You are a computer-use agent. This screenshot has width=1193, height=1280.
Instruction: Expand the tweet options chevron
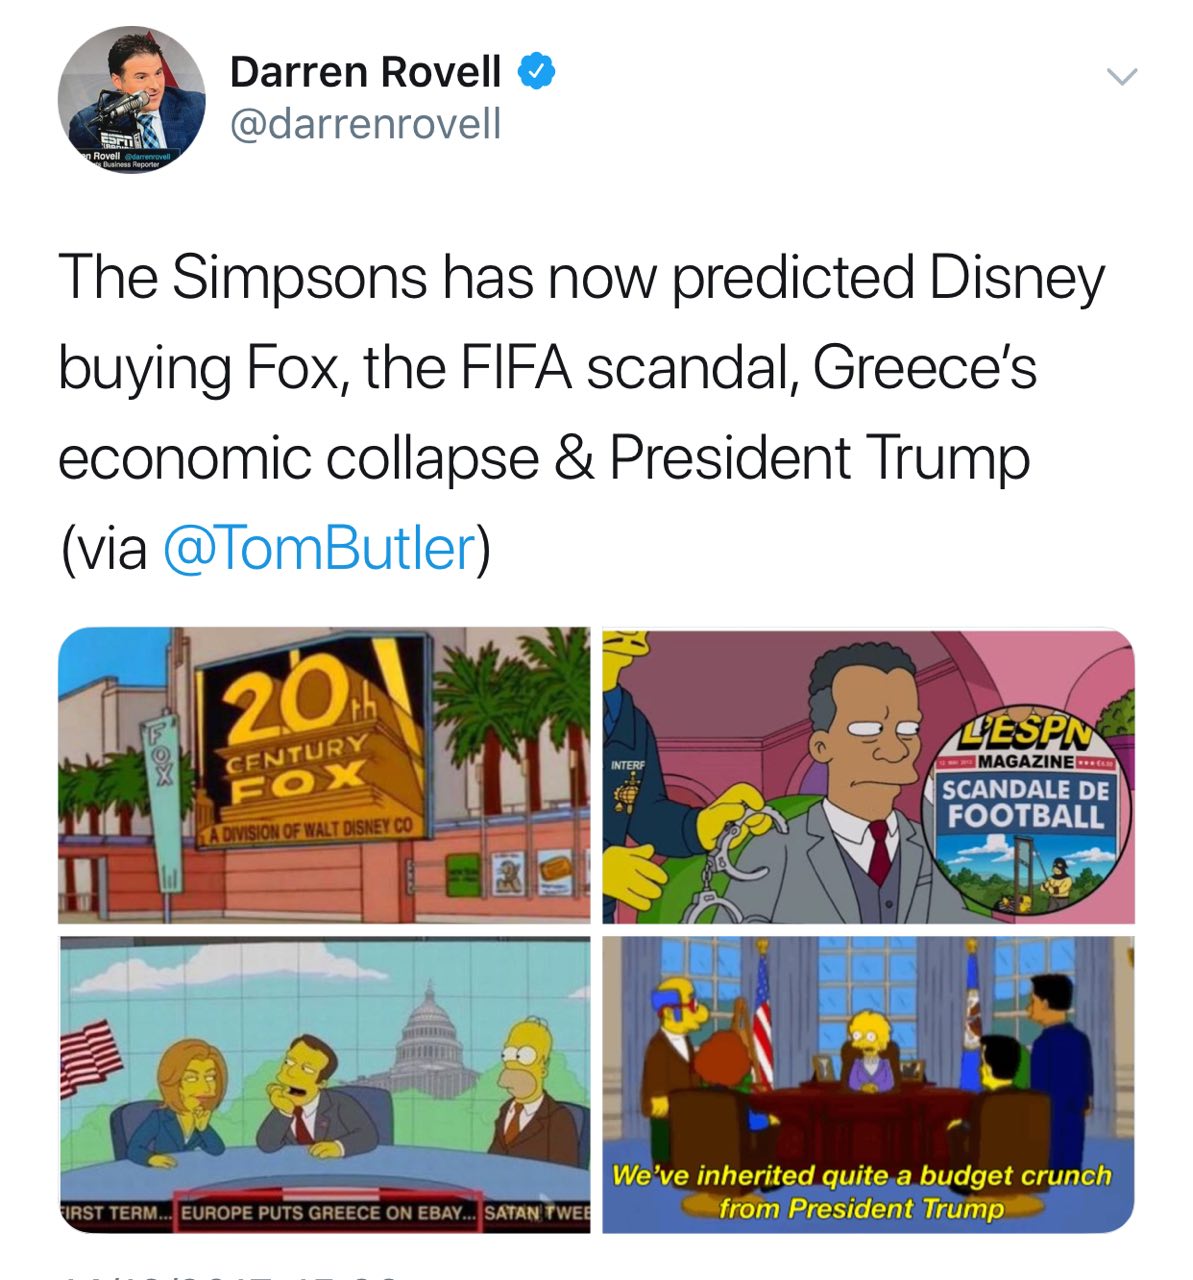(1122, 77)
